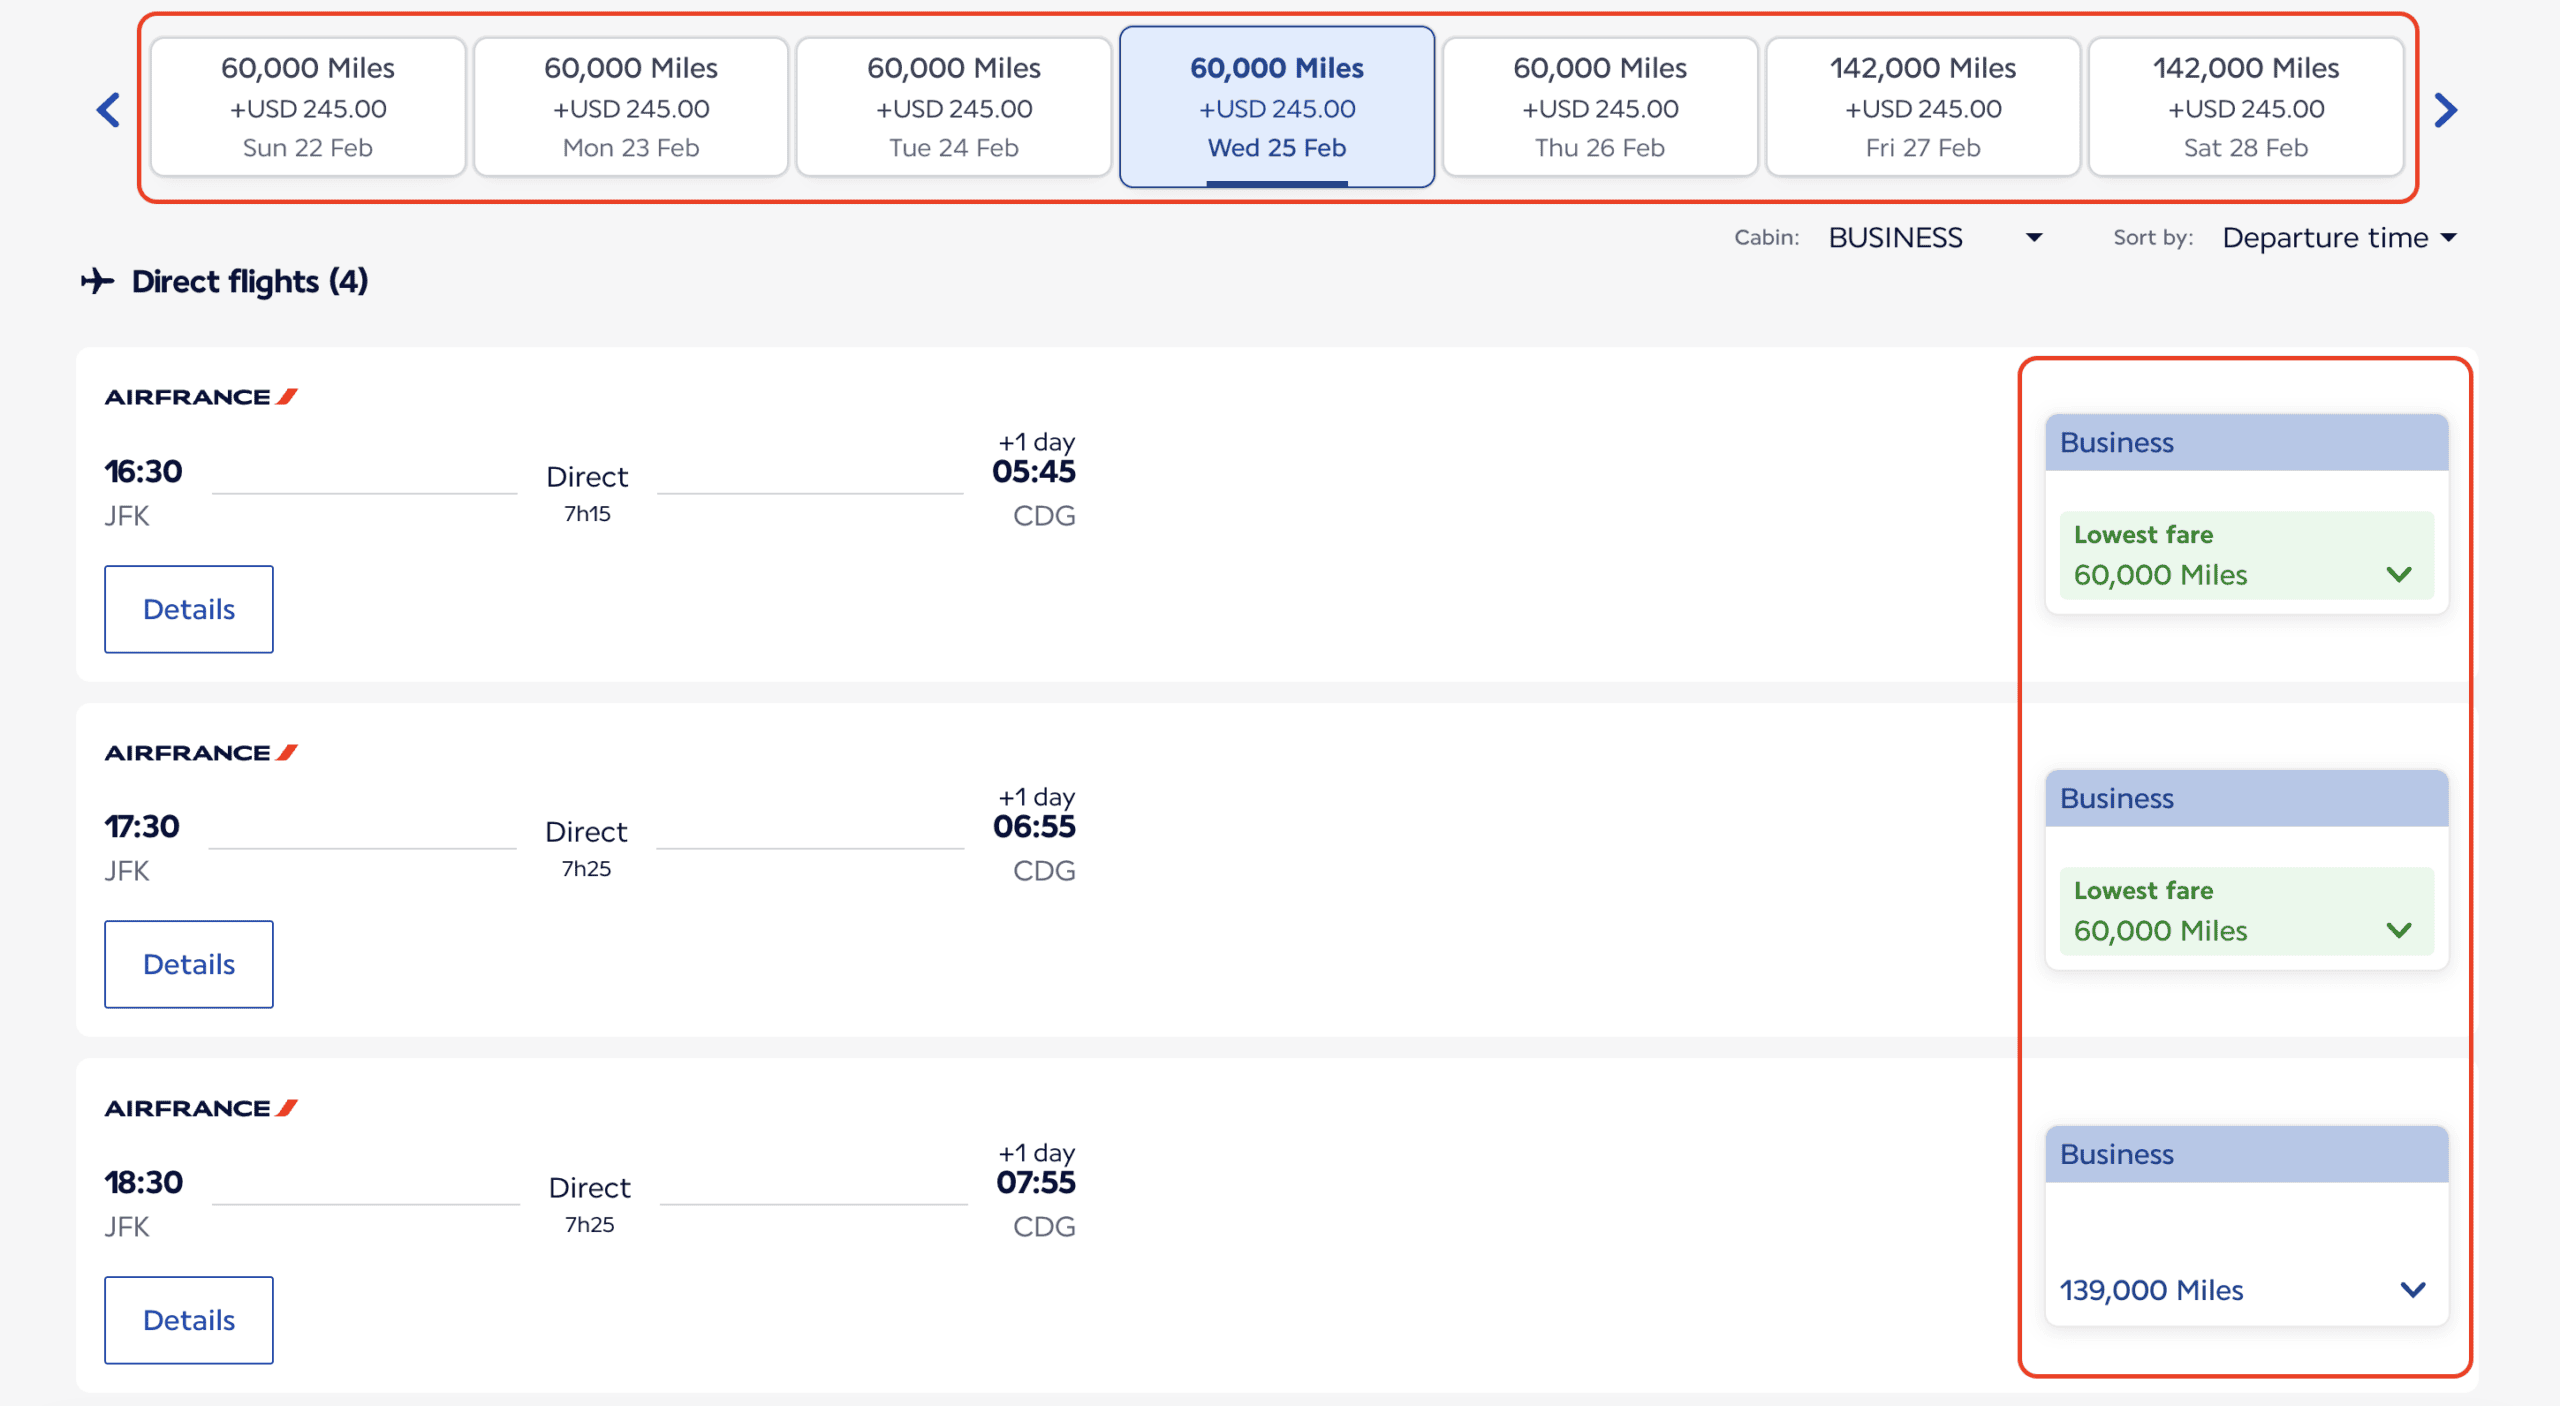
Task: Open Details for the 17:30 JFK flight
Action: (x=188, y=963)
